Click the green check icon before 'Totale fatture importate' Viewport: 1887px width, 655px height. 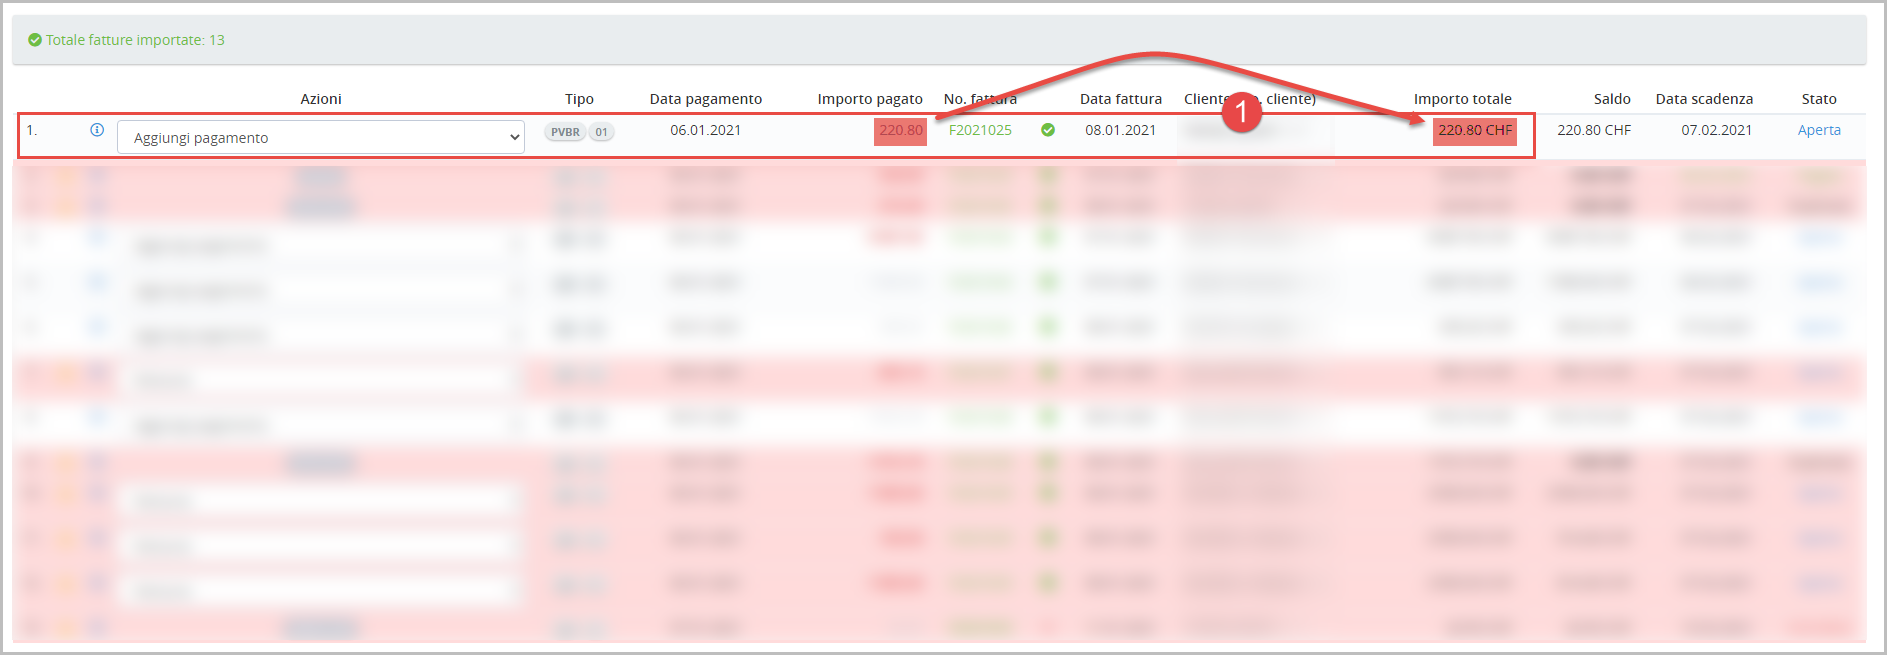click(35, 40)
